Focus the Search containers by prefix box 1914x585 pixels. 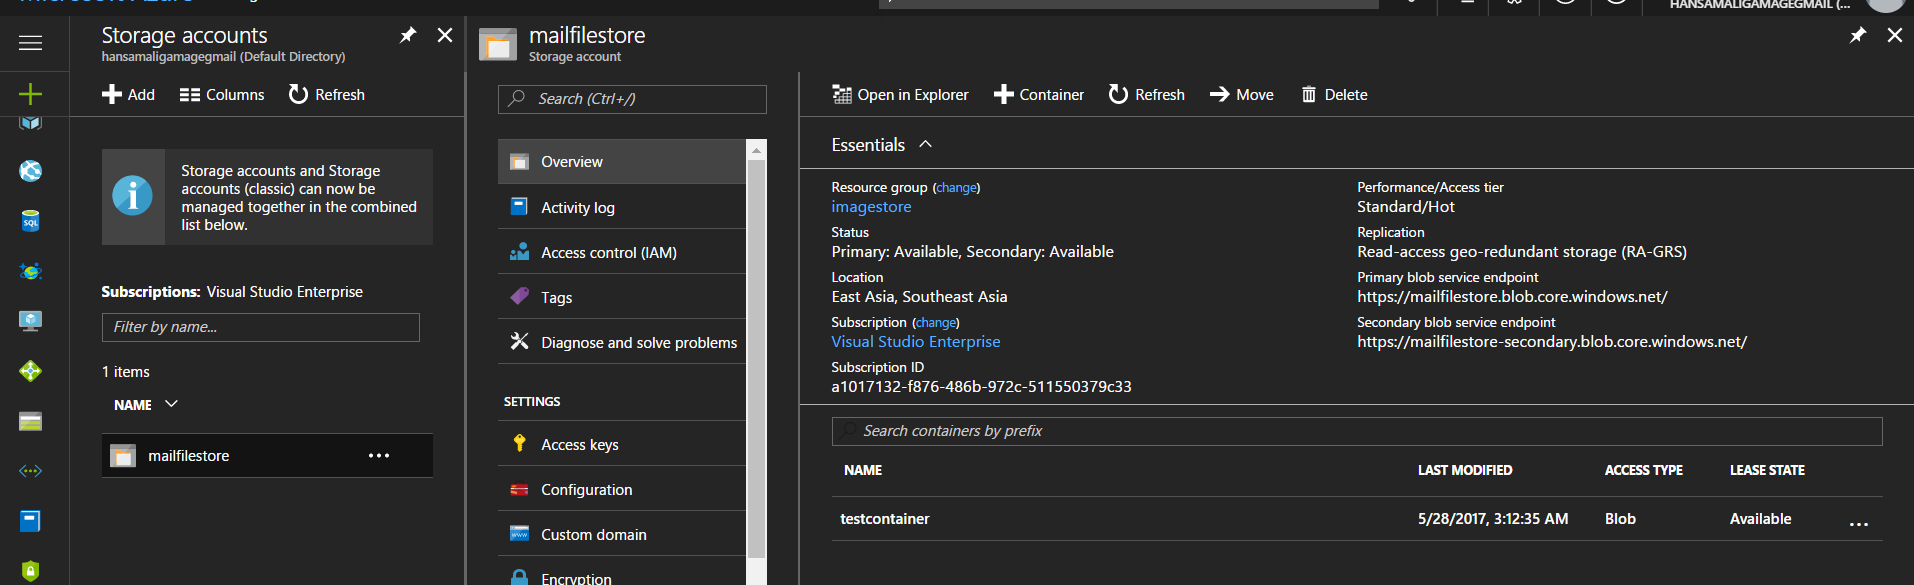click(1357, 431)
